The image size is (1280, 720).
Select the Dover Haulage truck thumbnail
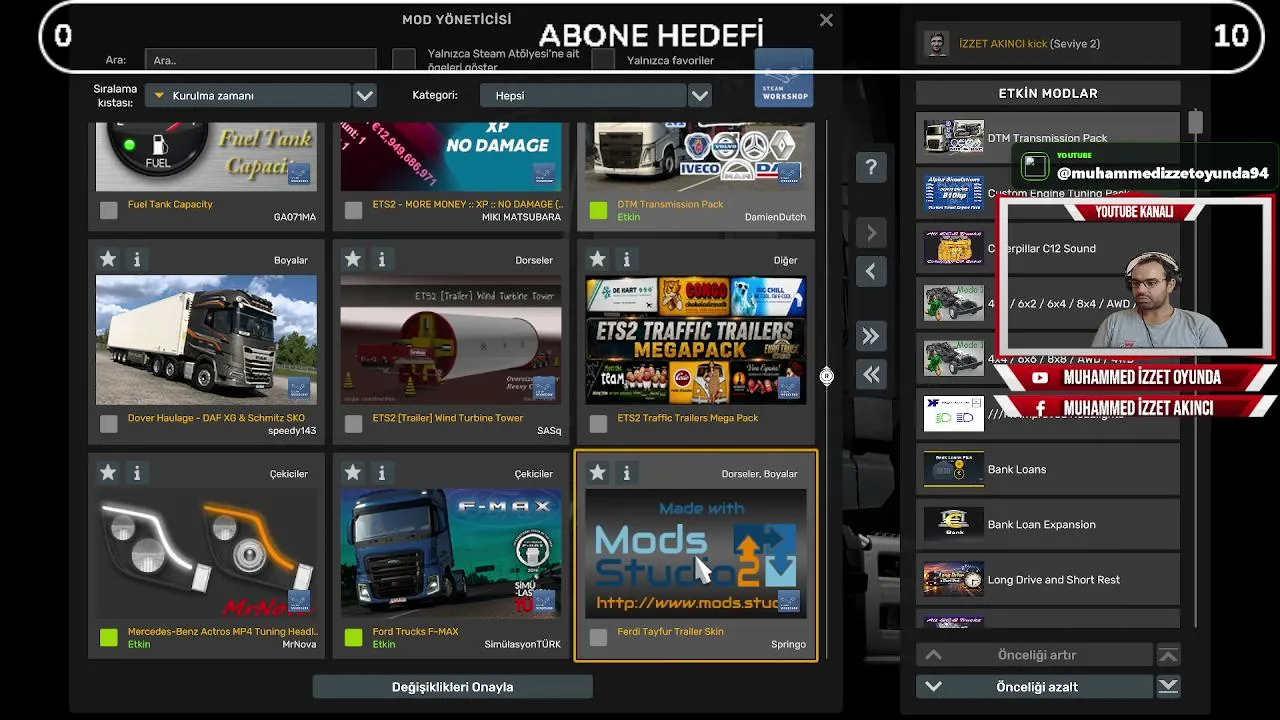click(x=206, y=340)
